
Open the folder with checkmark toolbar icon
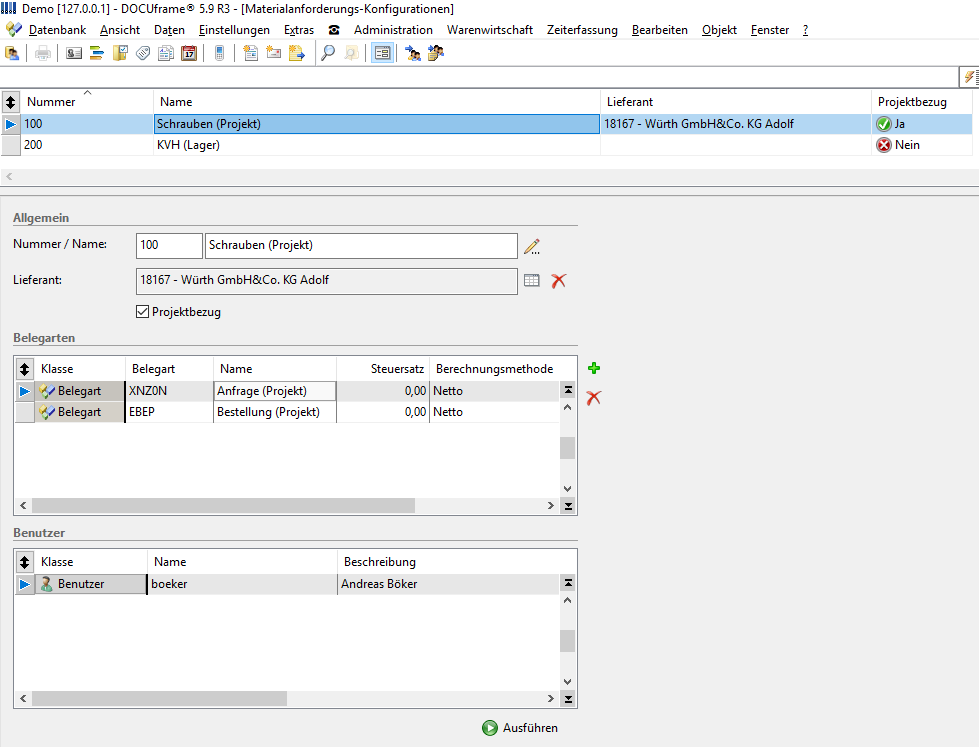coord(120,54)
